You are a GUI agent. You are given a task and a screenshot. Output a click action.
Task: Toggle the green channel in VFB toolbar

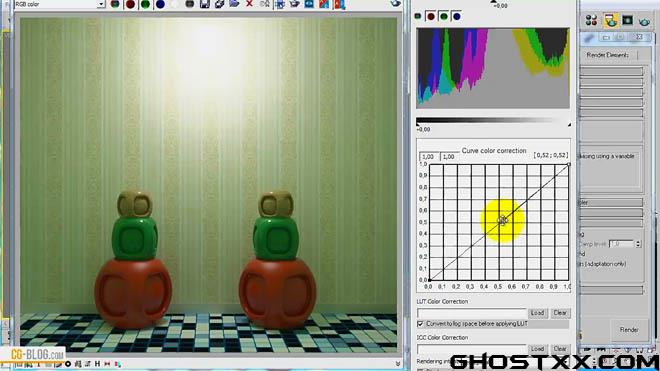(145, 4)
